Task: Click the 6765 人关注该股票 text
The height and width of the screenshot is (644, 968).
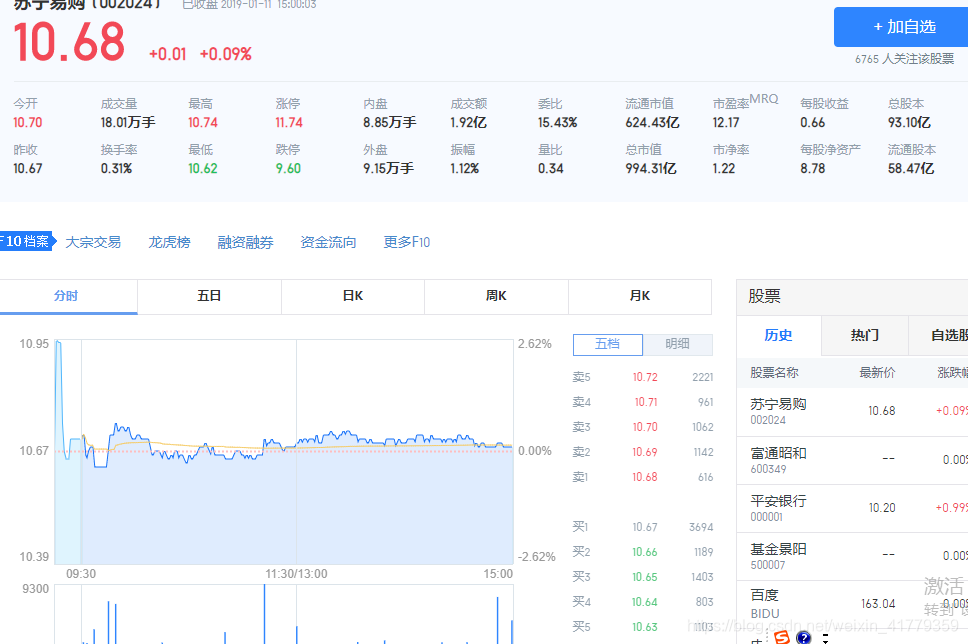Action: point(904,59)
